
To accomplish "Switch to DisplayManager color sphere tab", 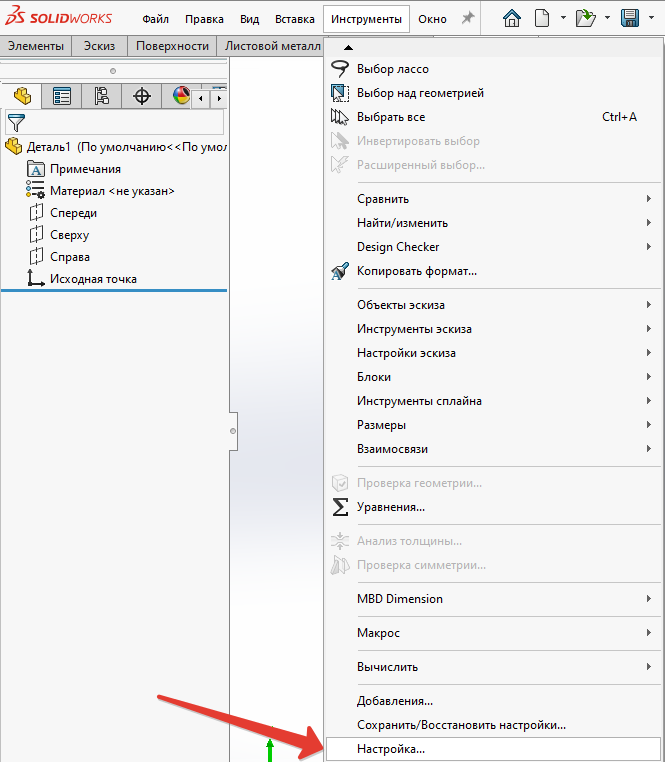I will (181, 96).
